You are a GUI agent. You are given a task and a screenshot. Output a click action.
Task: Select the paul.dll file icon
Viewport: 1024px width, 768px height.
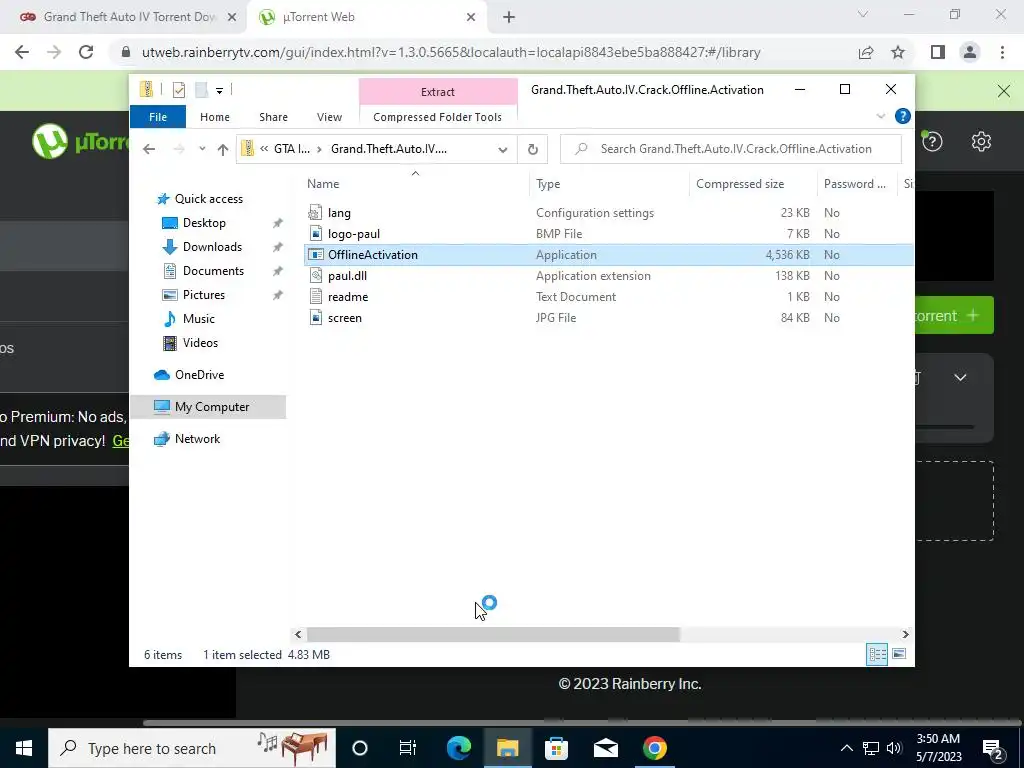315,276
